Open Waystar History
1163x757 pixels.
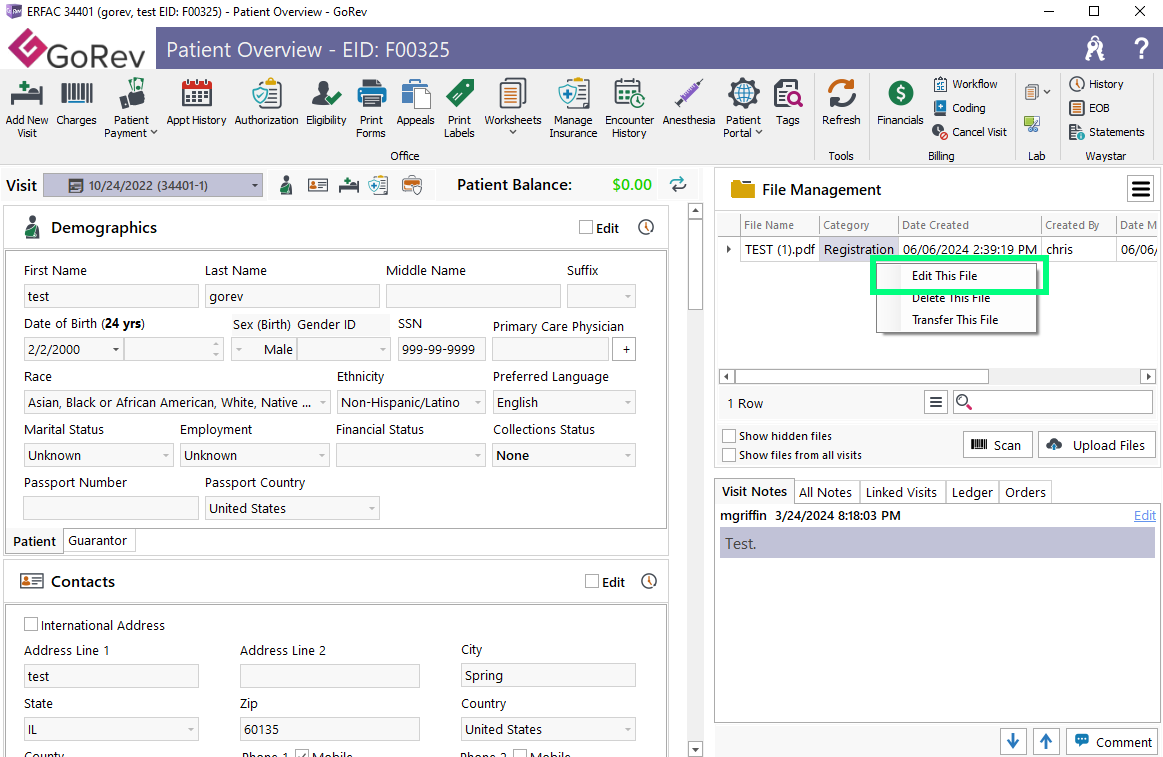click(x=1096, y=84)
